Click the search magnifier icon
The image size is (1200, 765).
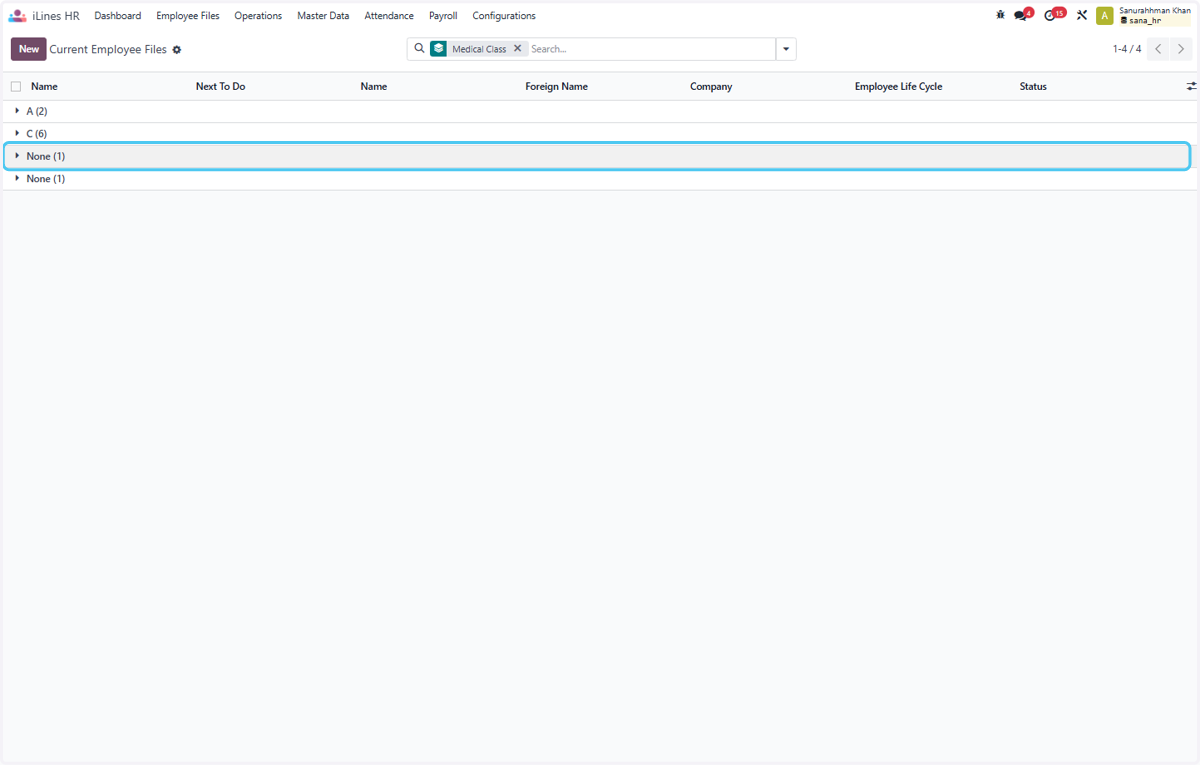pos(419,48)
